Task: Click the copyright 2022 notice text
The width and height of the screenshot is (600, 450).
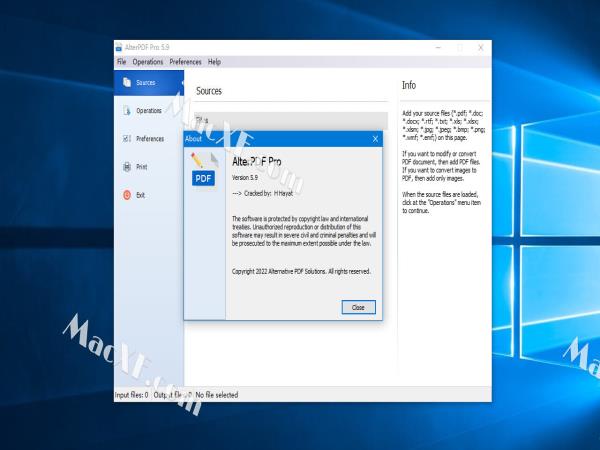Action: (x=301, y=271)
